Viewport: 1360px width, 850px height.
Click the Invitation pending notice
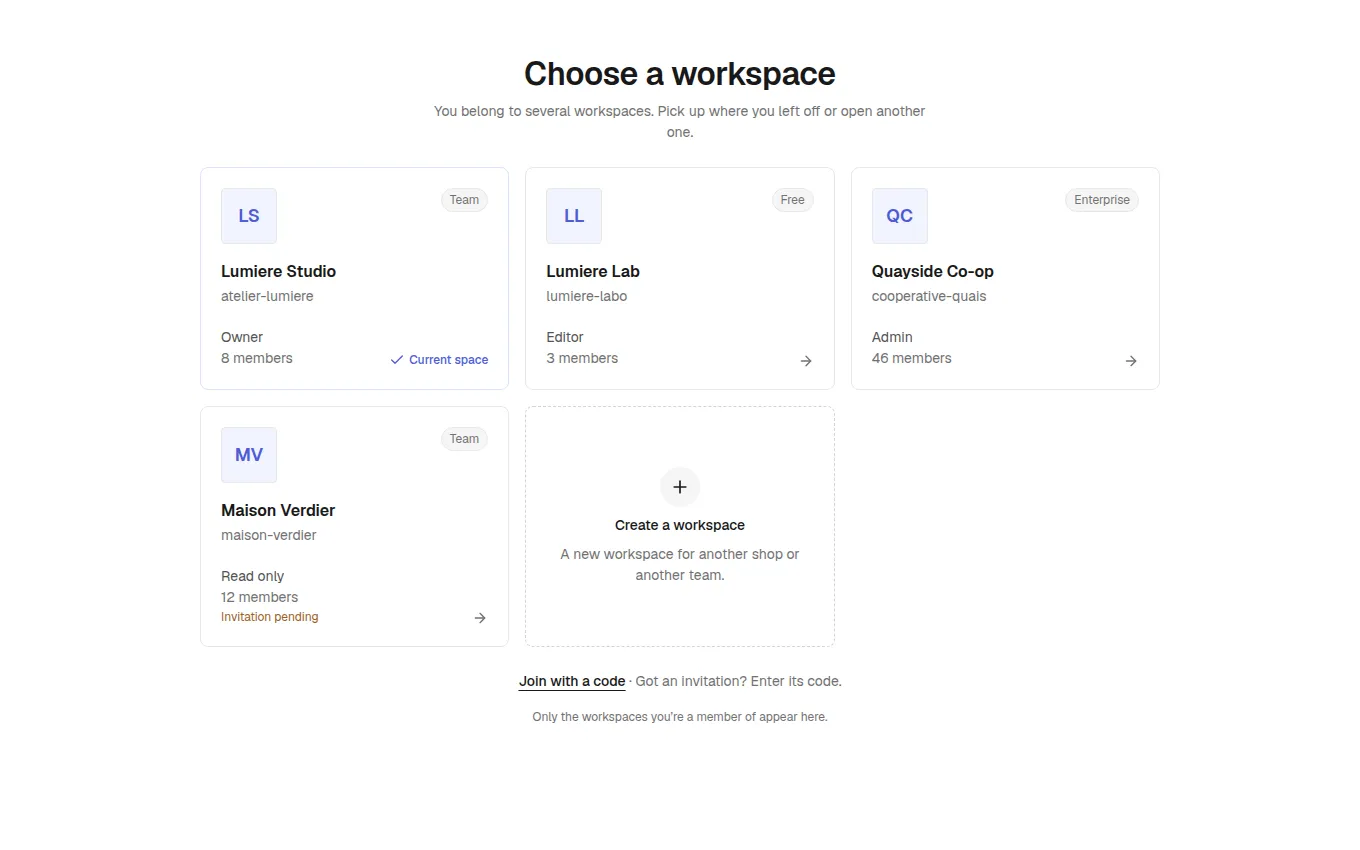[x=270, y=617]
